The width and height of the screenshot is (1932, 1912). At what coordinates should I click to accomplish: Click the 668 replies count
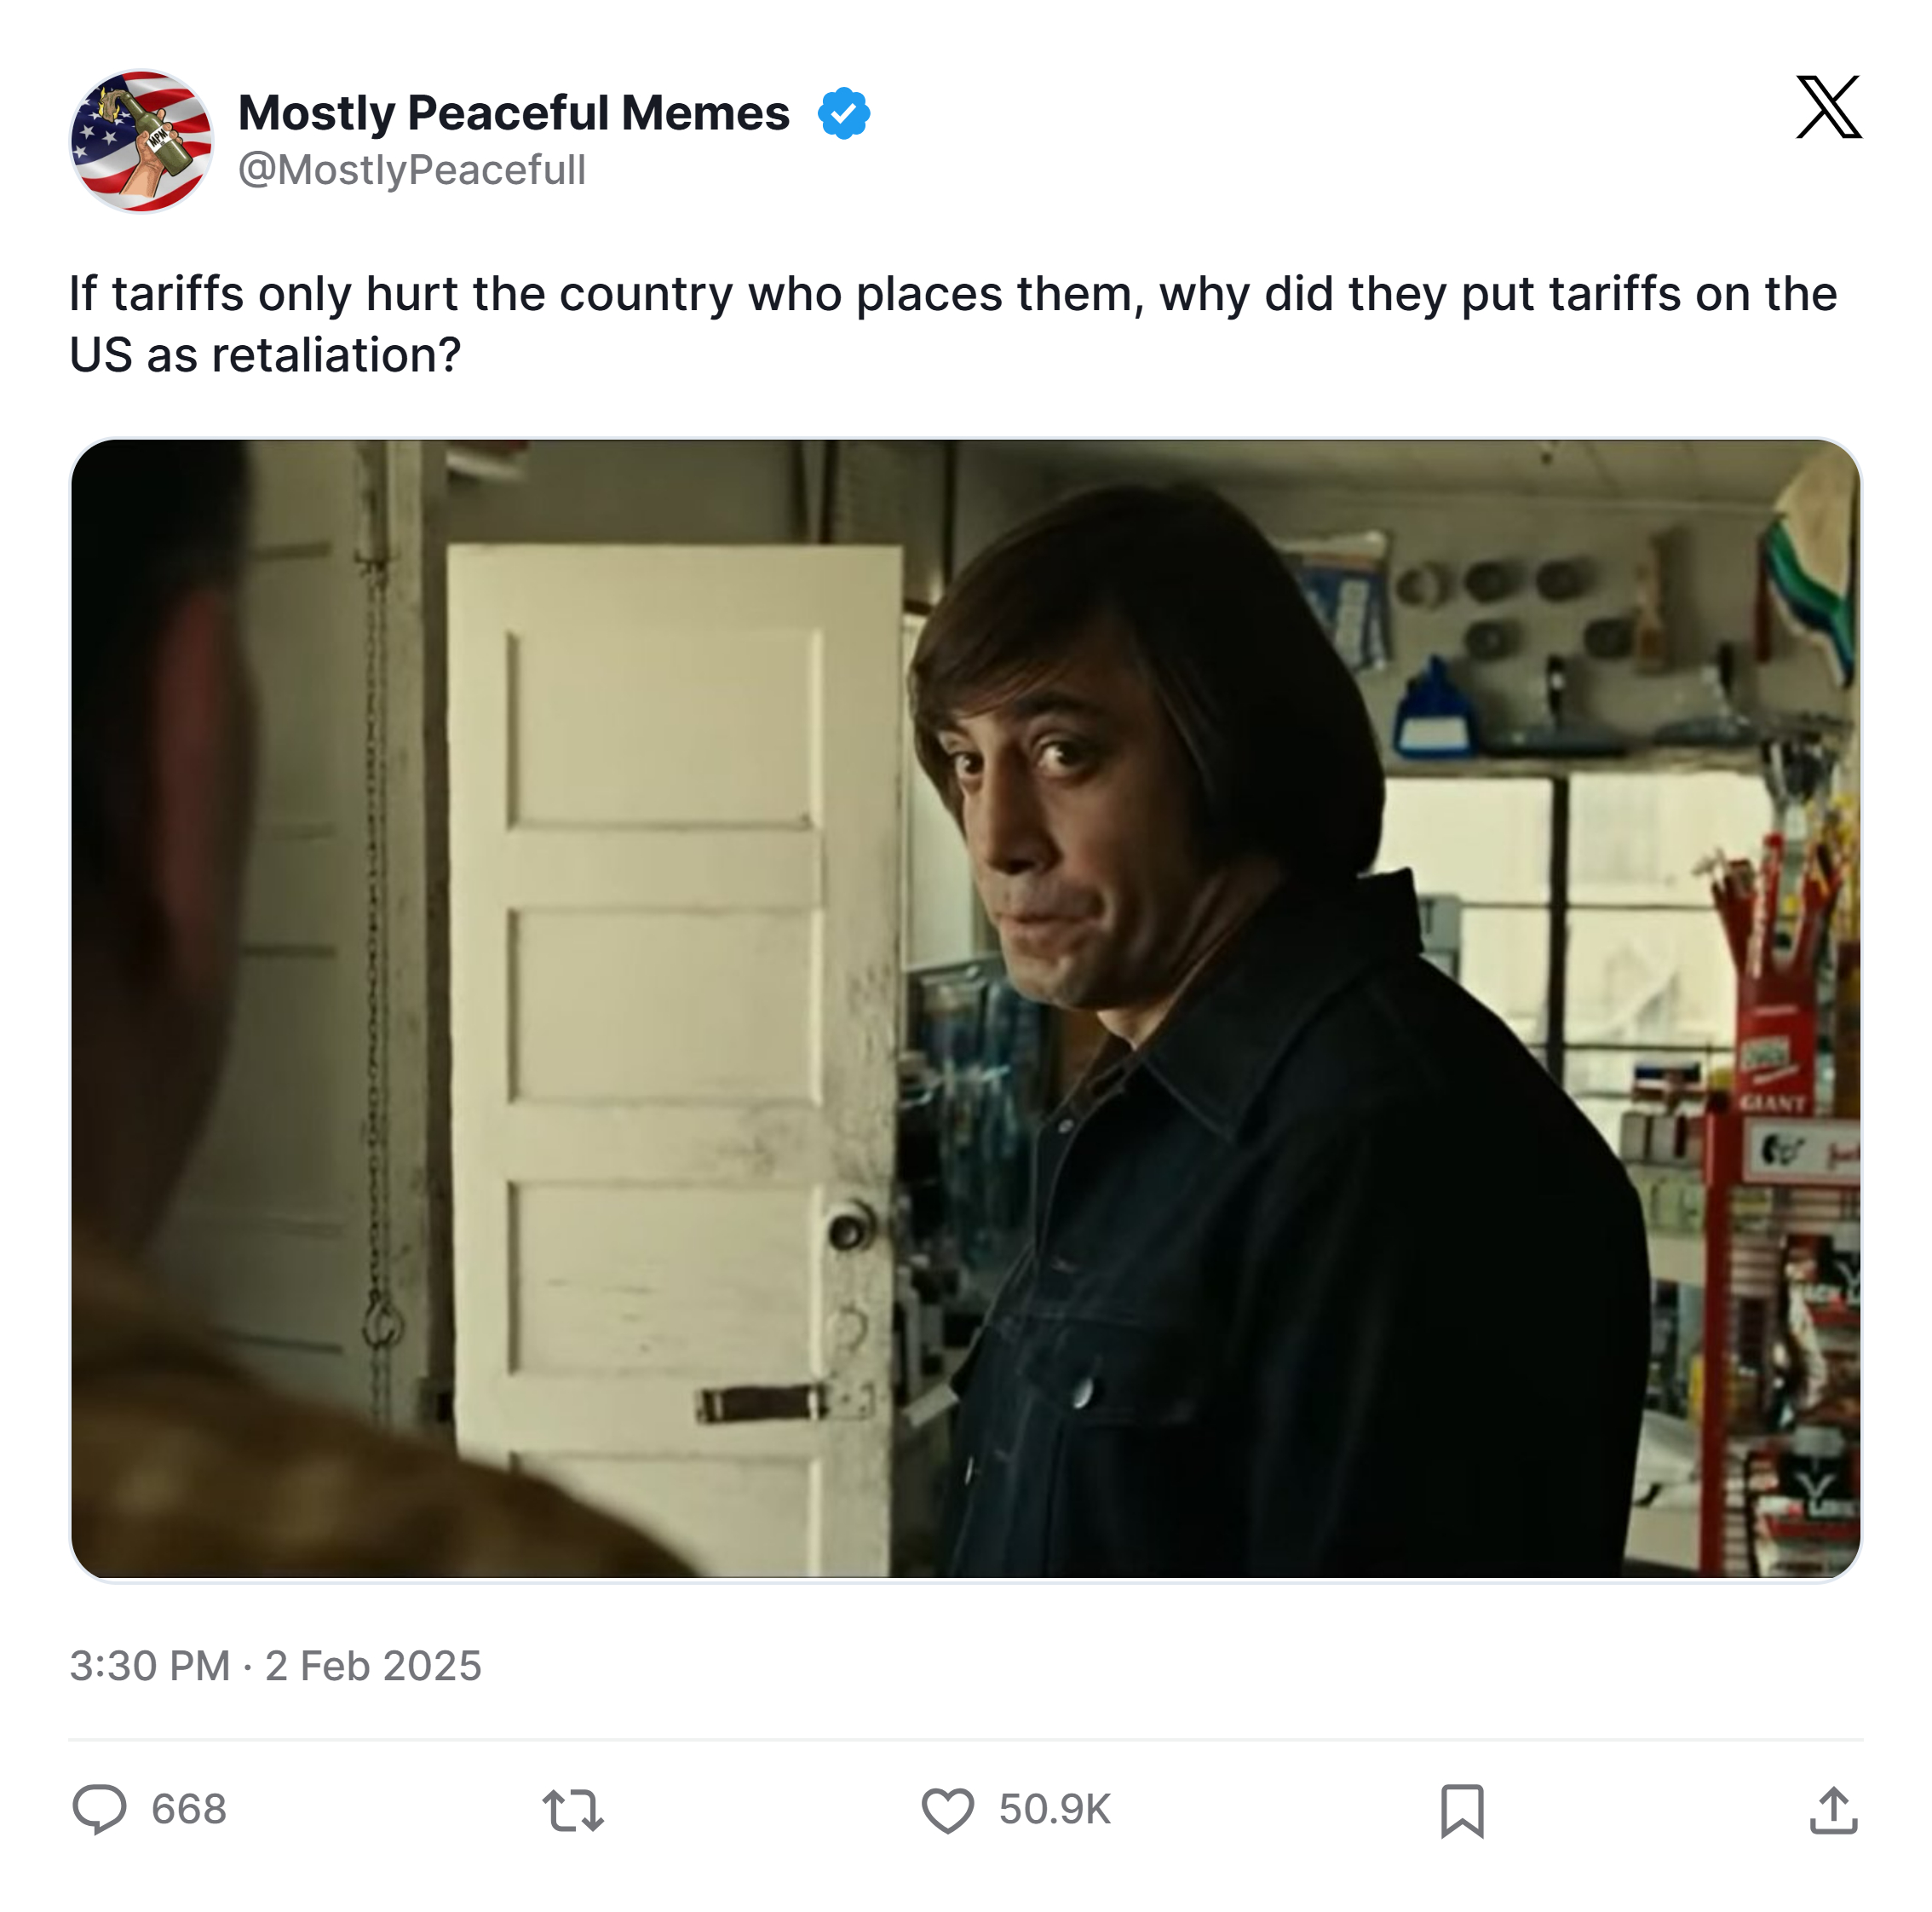pyautogui.click(x=189, y=1810)
